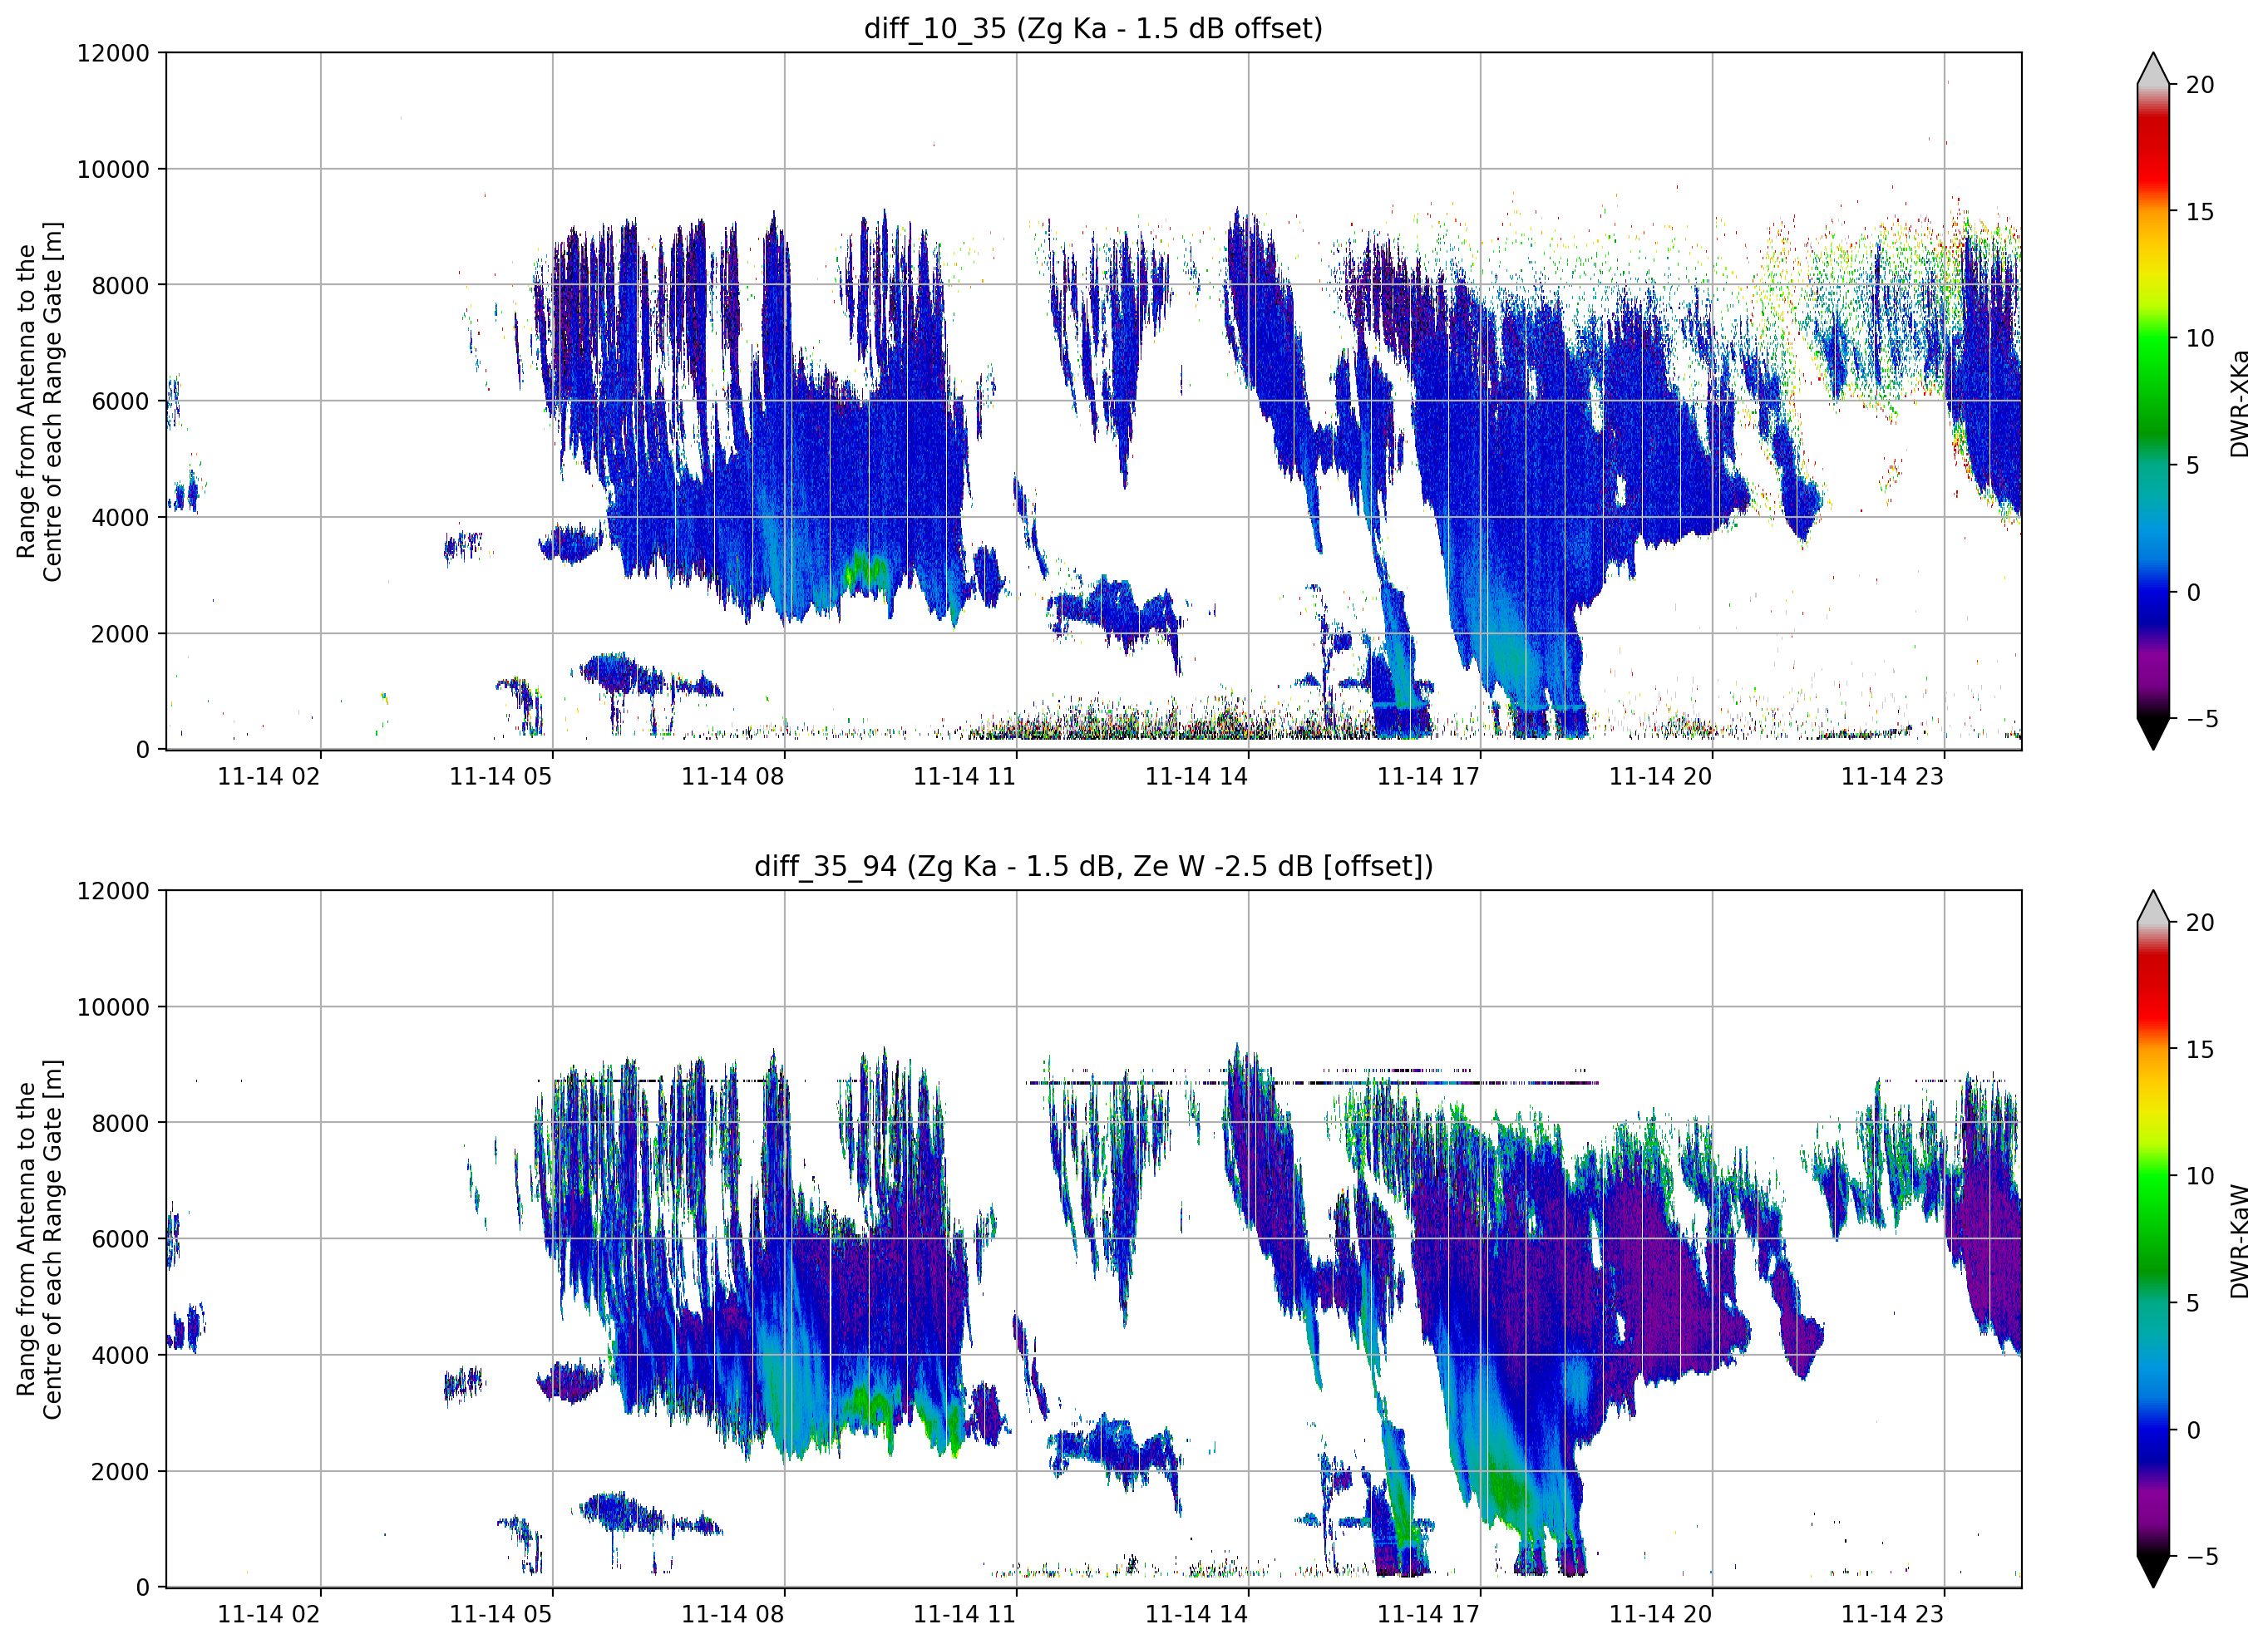Click the 20 tick on the DWR-KaW colorbar
The width and height of the screenshot is (2268, 1644).
pos(2200,923)
